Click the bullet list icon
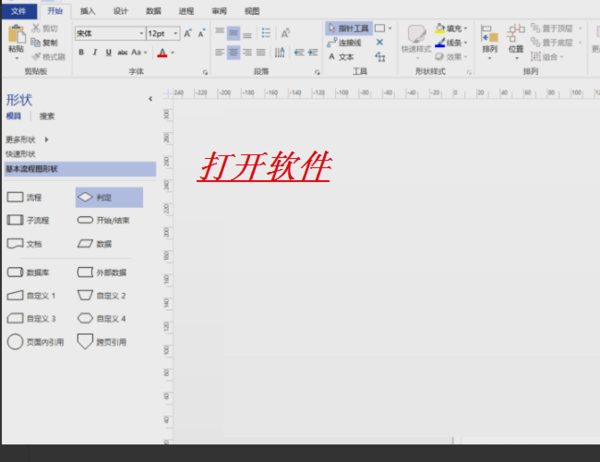Viewport: 600px width, 462px height. 266,33
